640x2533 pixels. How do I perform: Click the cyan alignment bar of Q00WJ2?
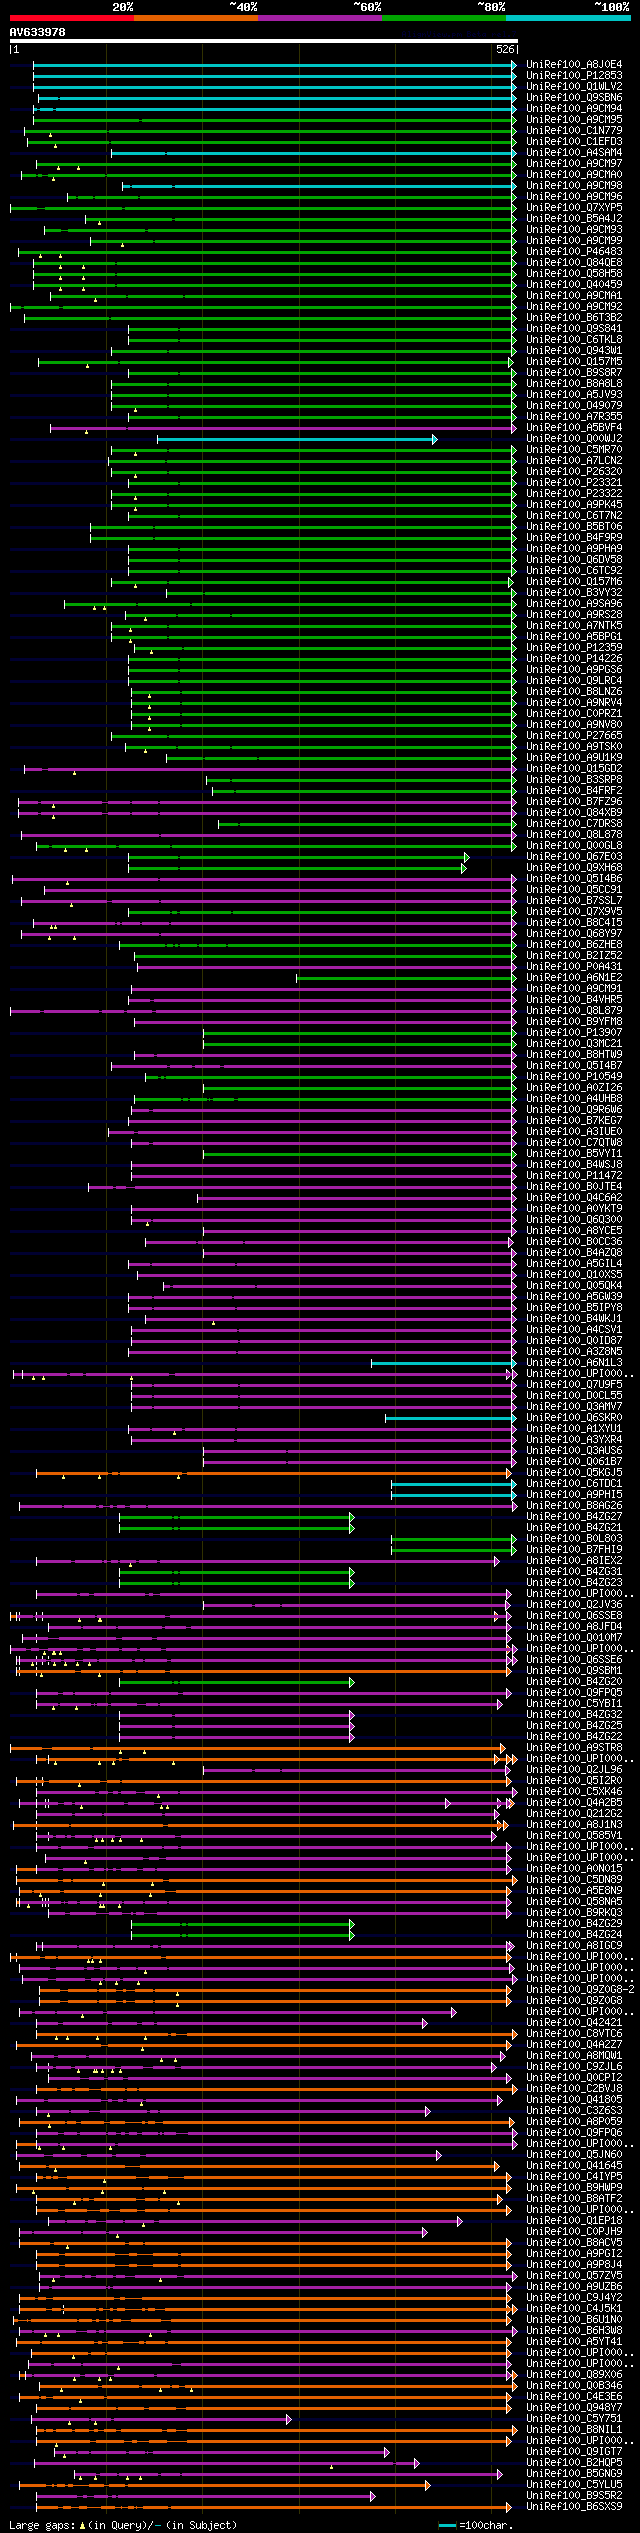(x=296, y=439)
